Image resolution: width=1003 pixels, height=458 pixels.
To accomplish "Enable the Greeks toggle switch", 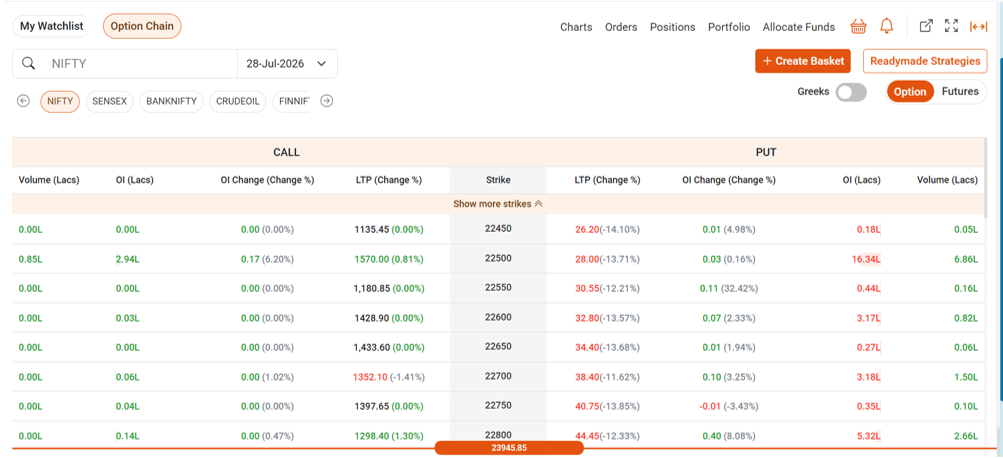I will pyautogui.click(x=851, y=92).
